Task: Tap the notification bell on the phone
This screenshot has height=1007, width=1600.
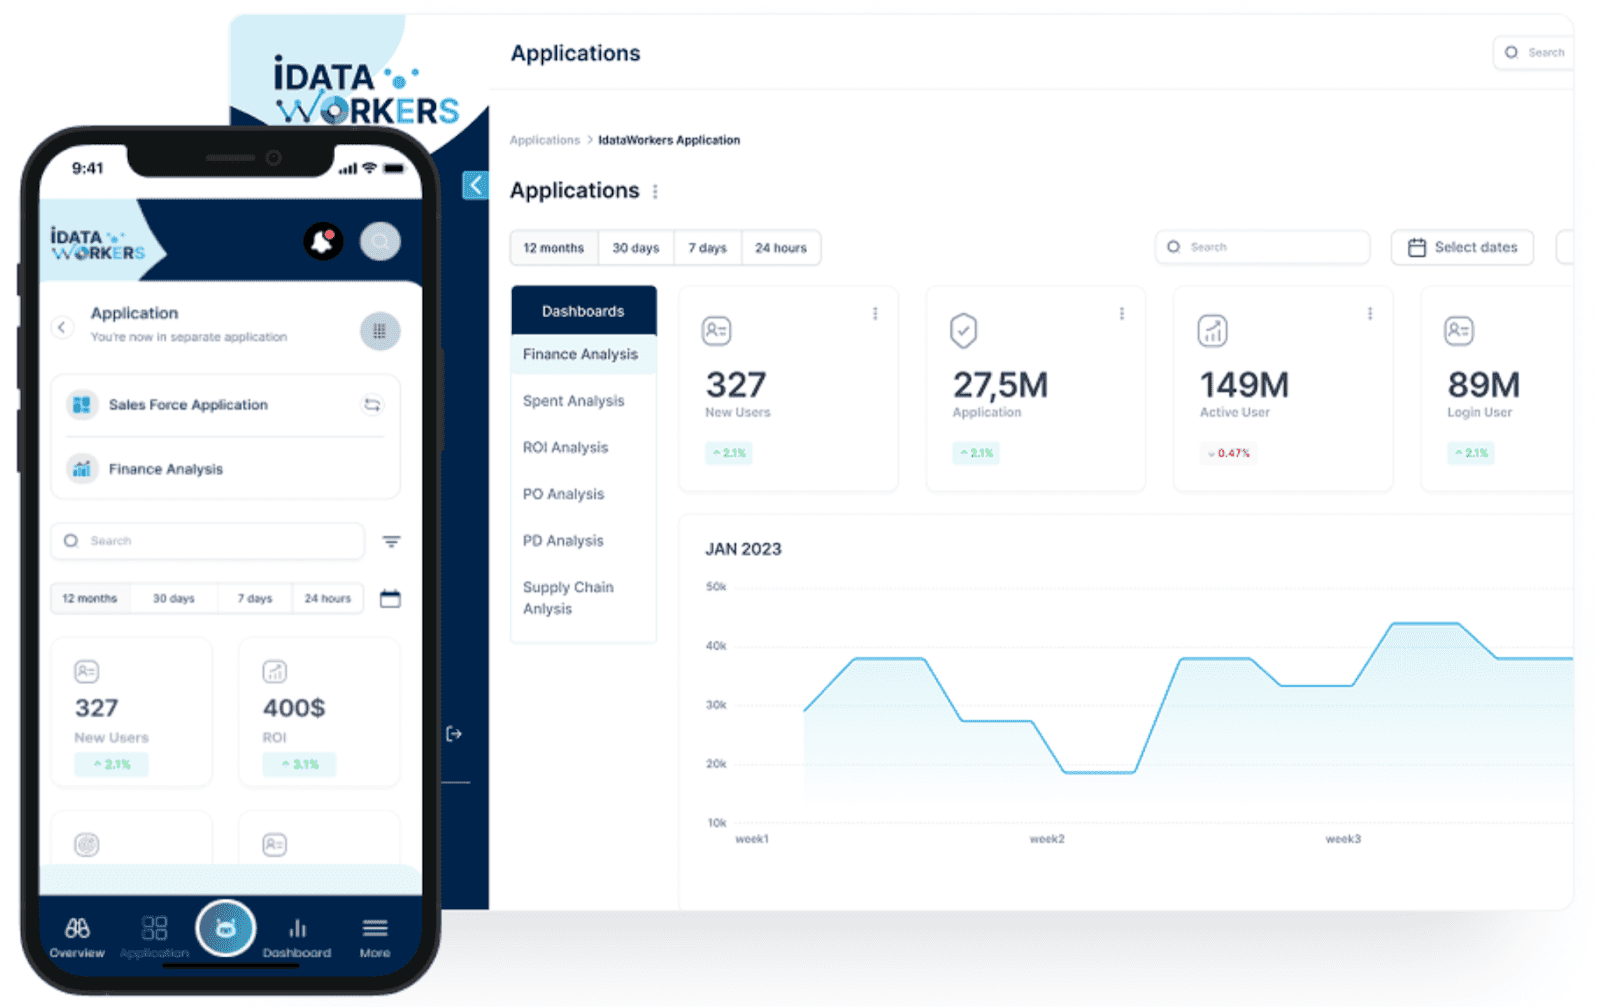Action: pos(322,241)
